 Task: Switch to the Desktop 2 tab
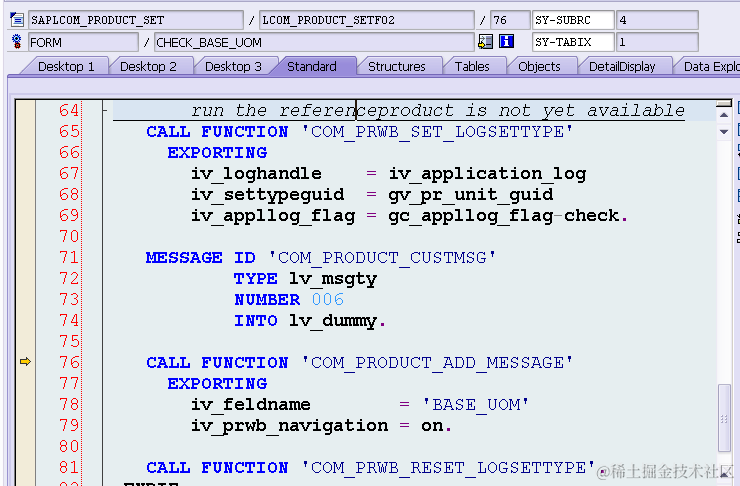point(148,67)
